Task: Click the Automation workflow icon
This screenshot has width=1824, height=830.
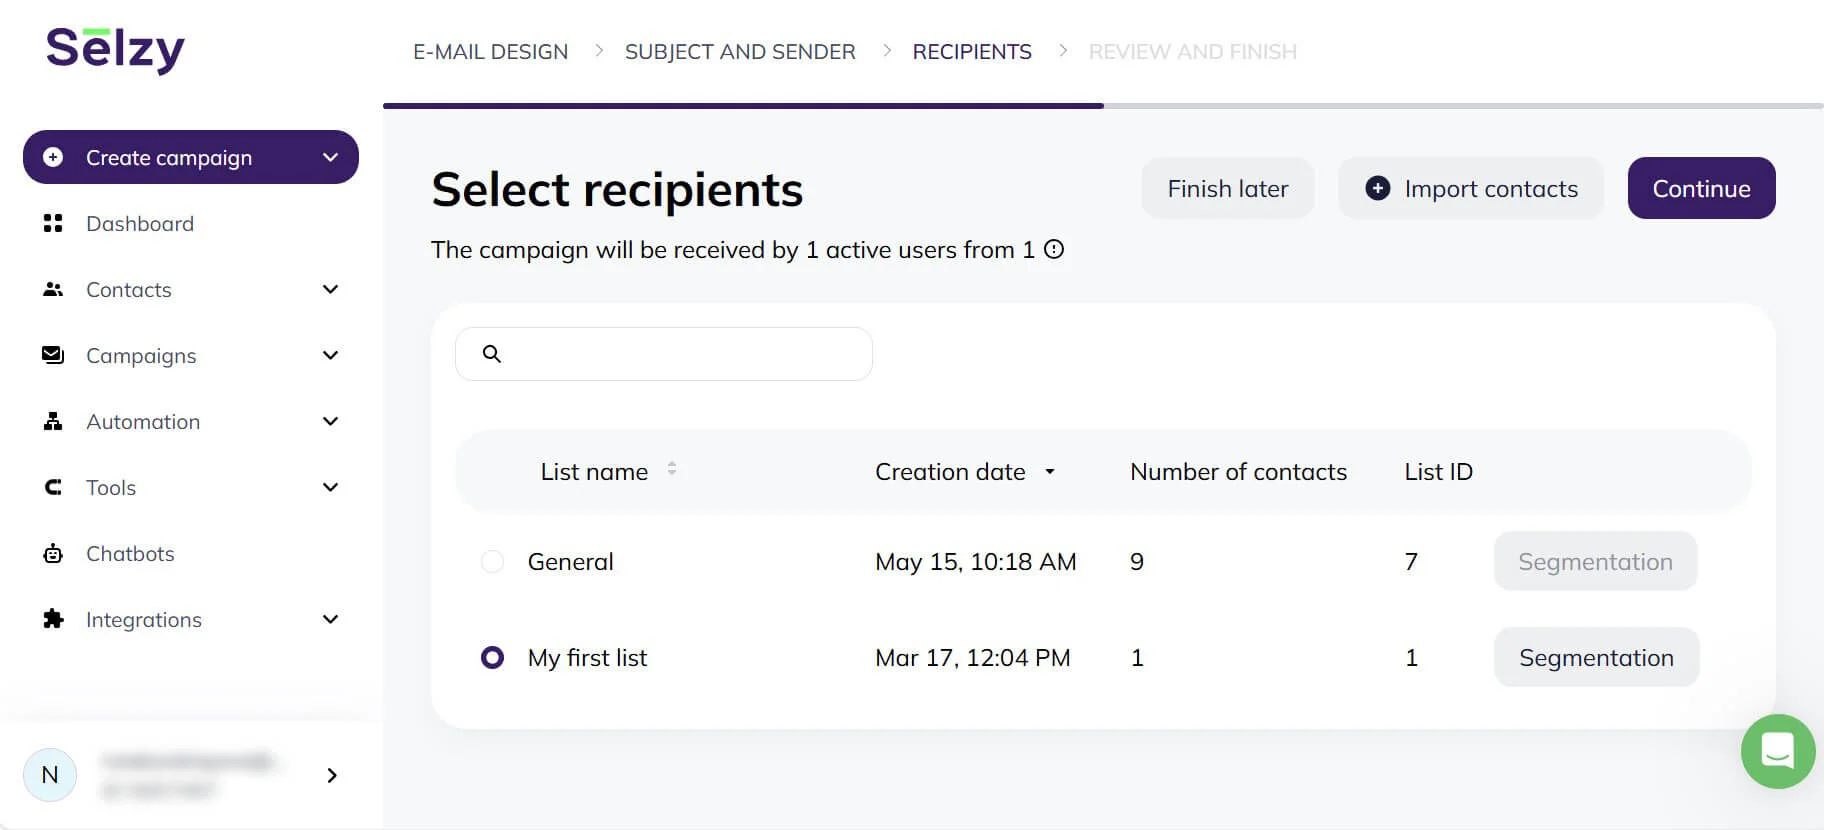Action: click(x=53, y=421)
